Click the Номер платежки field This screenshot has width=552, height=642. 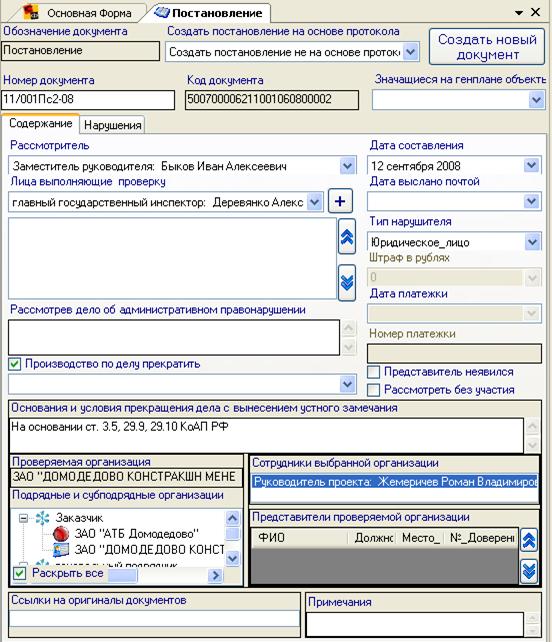(x=454, y=353)
